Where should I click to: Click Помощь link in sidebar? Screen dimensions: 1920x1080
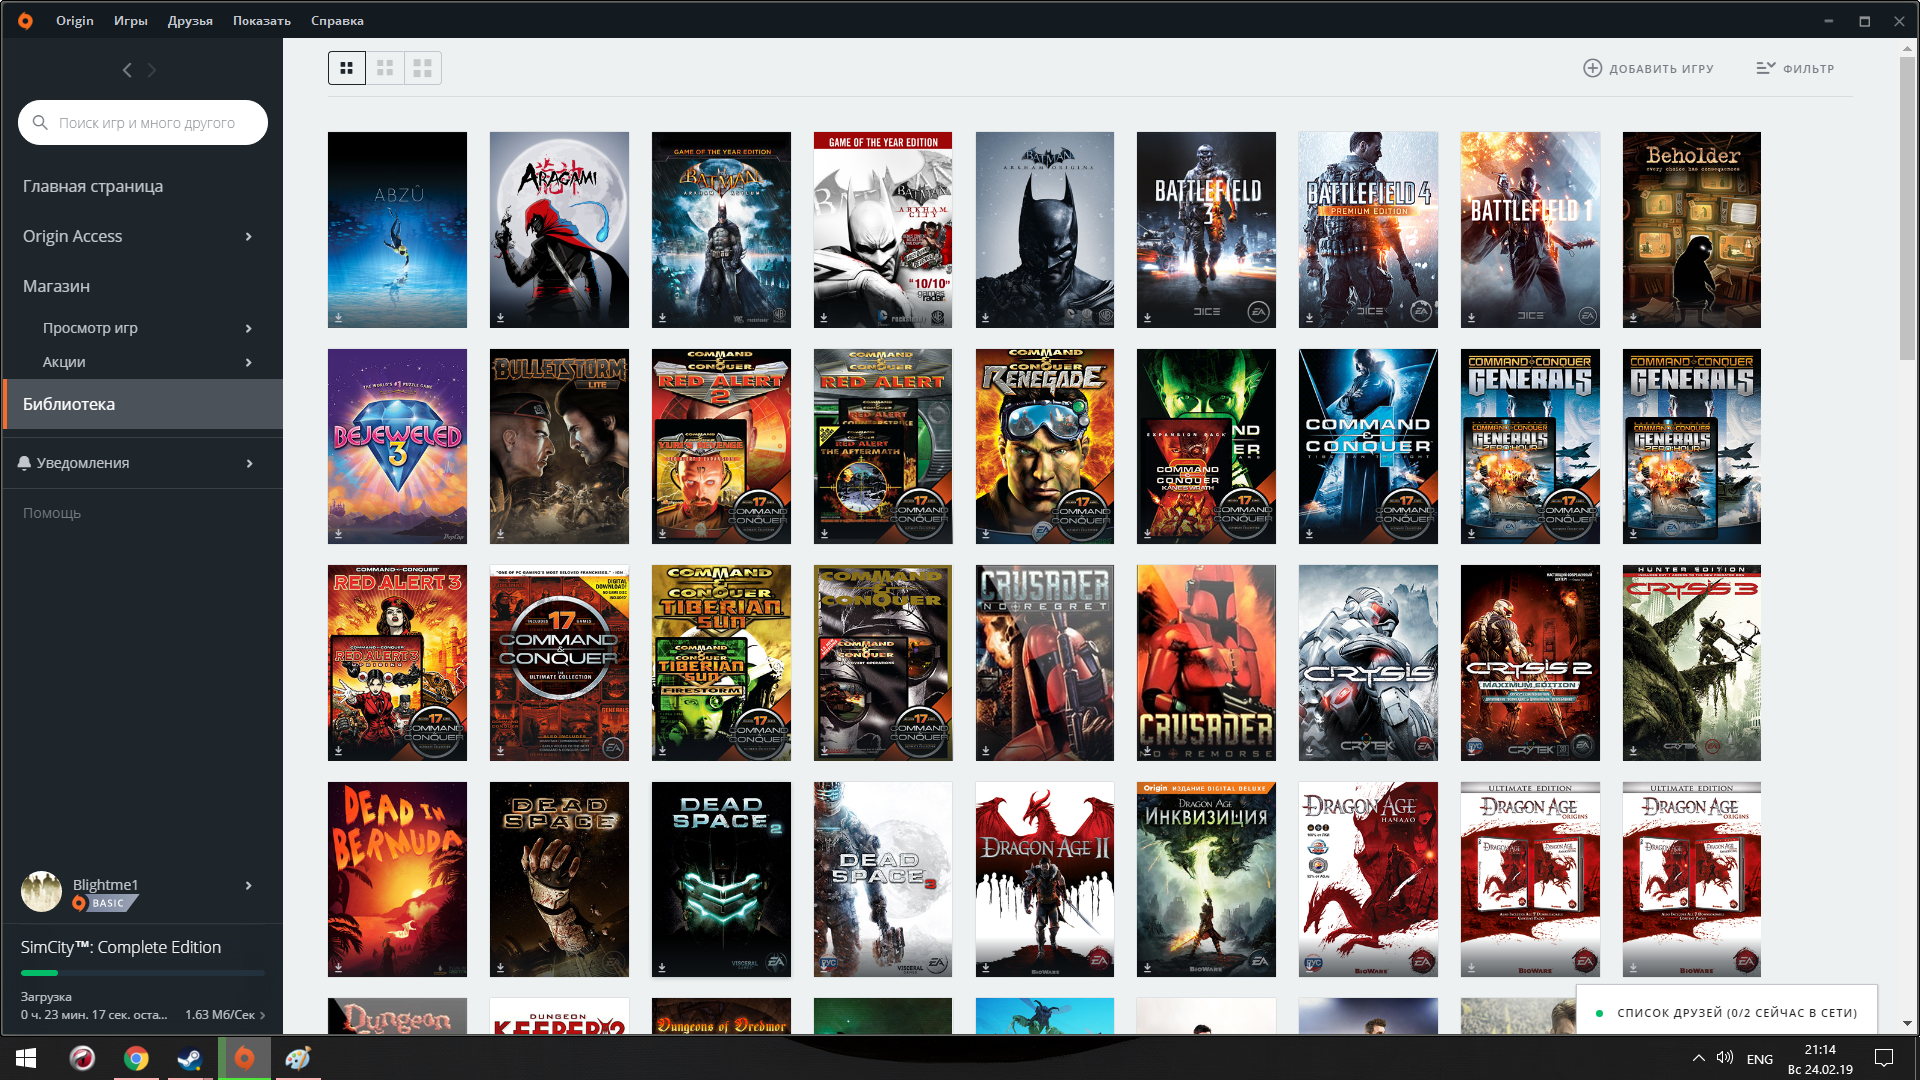point(52,513)
